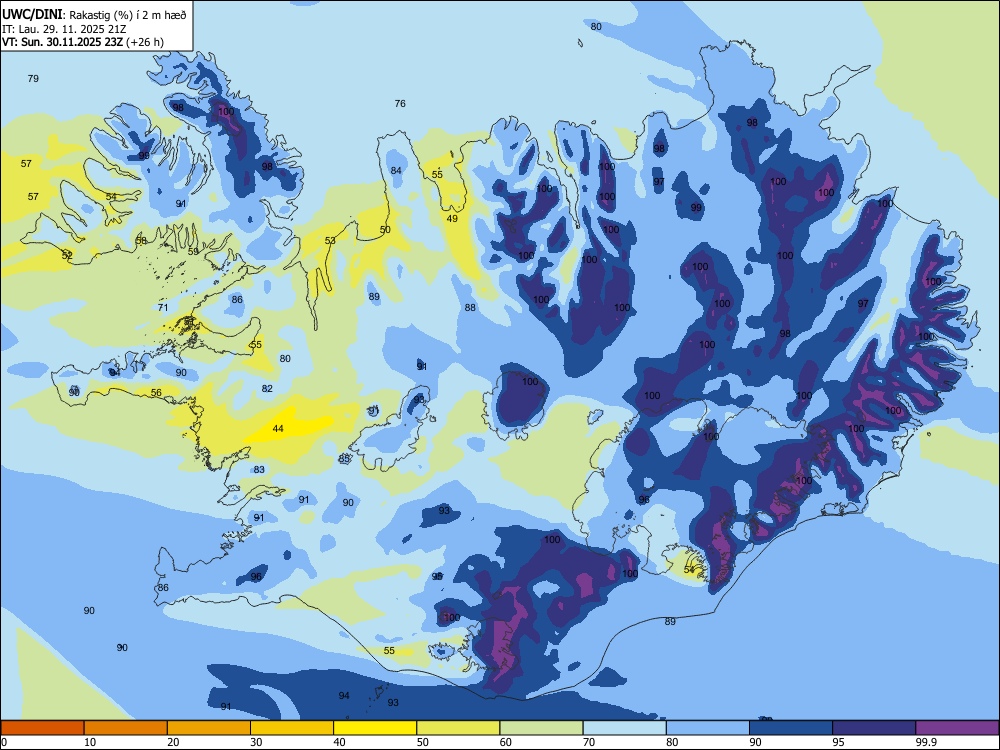1000x750 pixels.
Task: Click the humidity value 84 on the map
Action: [396, 170]
